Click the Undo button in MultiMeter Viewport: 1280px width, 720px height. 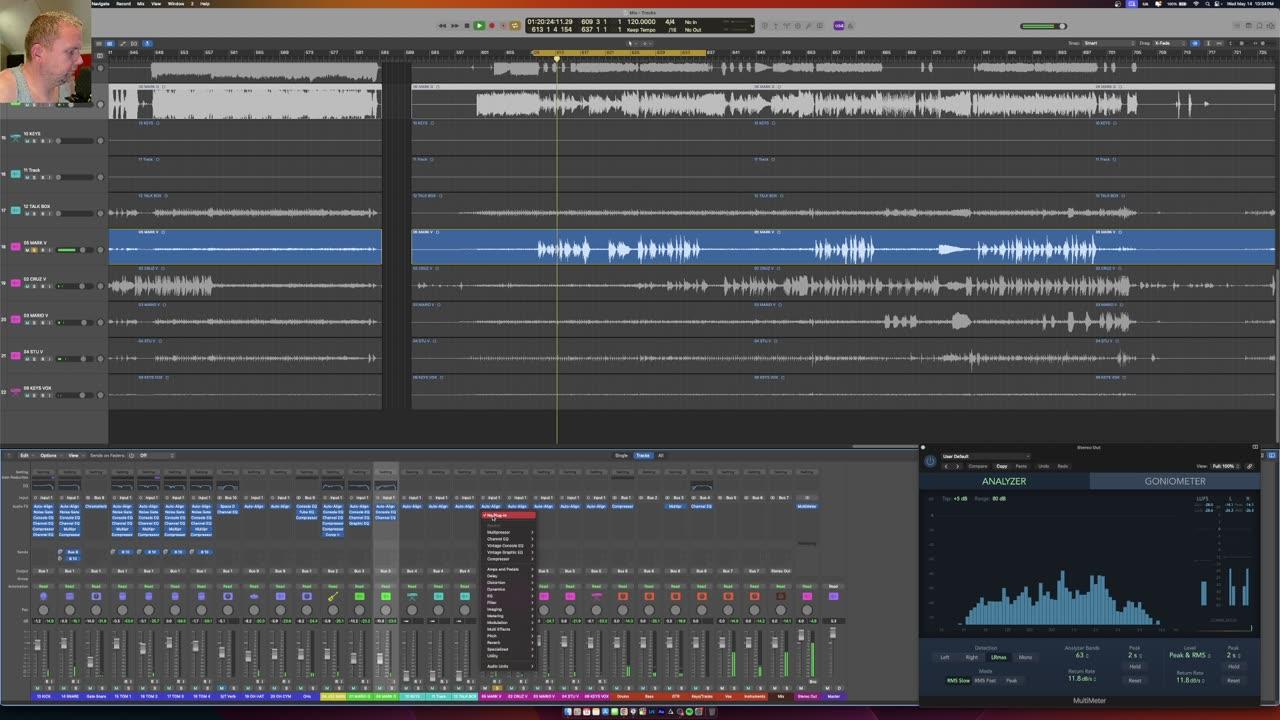[1044, 466]
